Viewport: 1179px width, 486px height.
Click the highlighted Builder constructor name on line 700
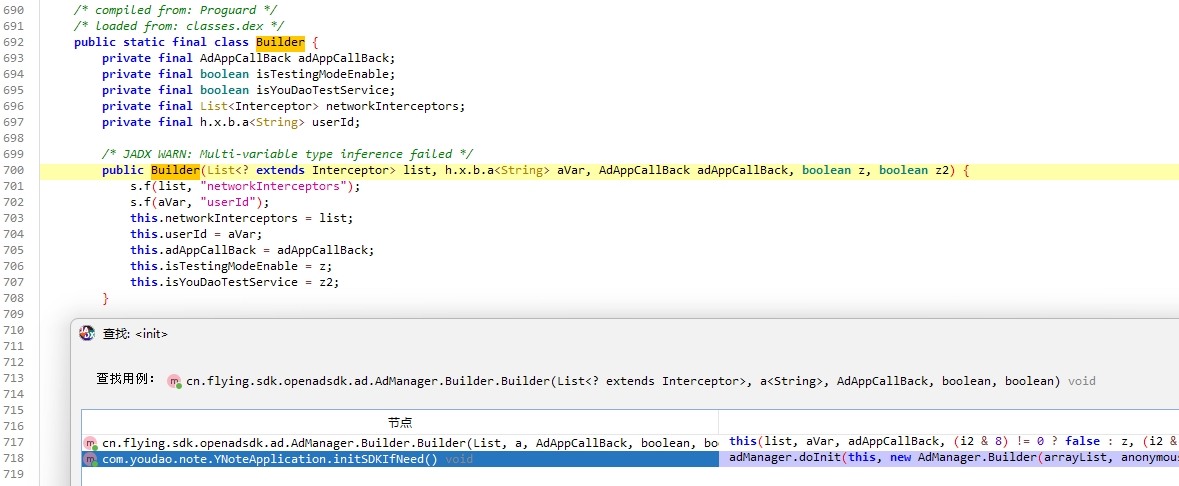[175, 170]
